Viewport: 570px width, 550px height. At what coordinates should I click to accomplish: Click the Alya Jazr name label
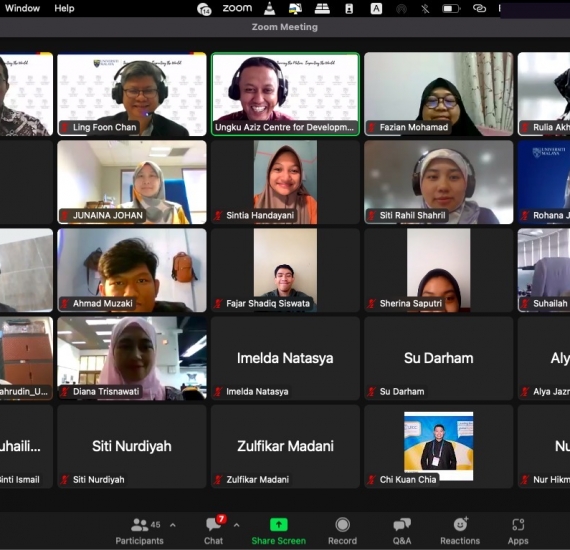(x=551, y=392)
